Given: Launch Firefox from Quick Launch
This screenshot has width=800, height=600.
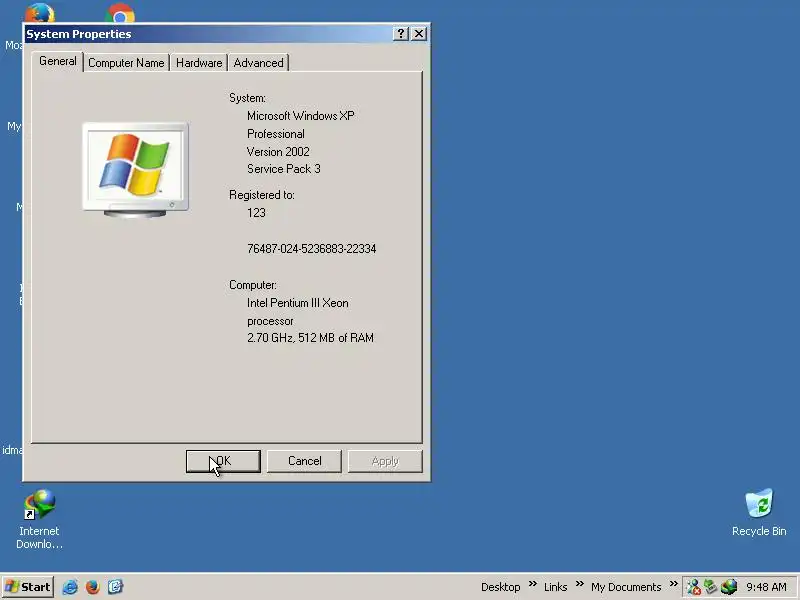Looking at the screenshot, I should [x=92, y=587].
